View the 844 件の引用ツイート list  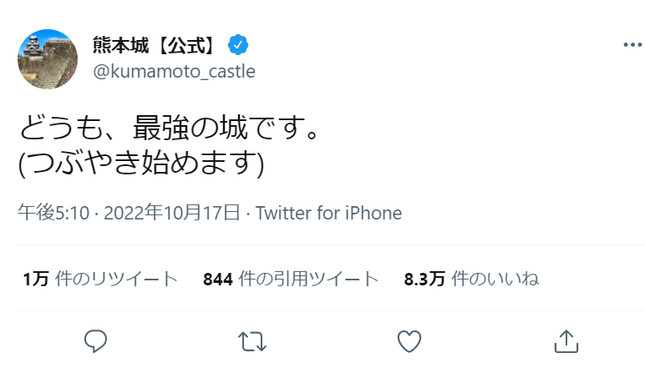pos(291,279)
